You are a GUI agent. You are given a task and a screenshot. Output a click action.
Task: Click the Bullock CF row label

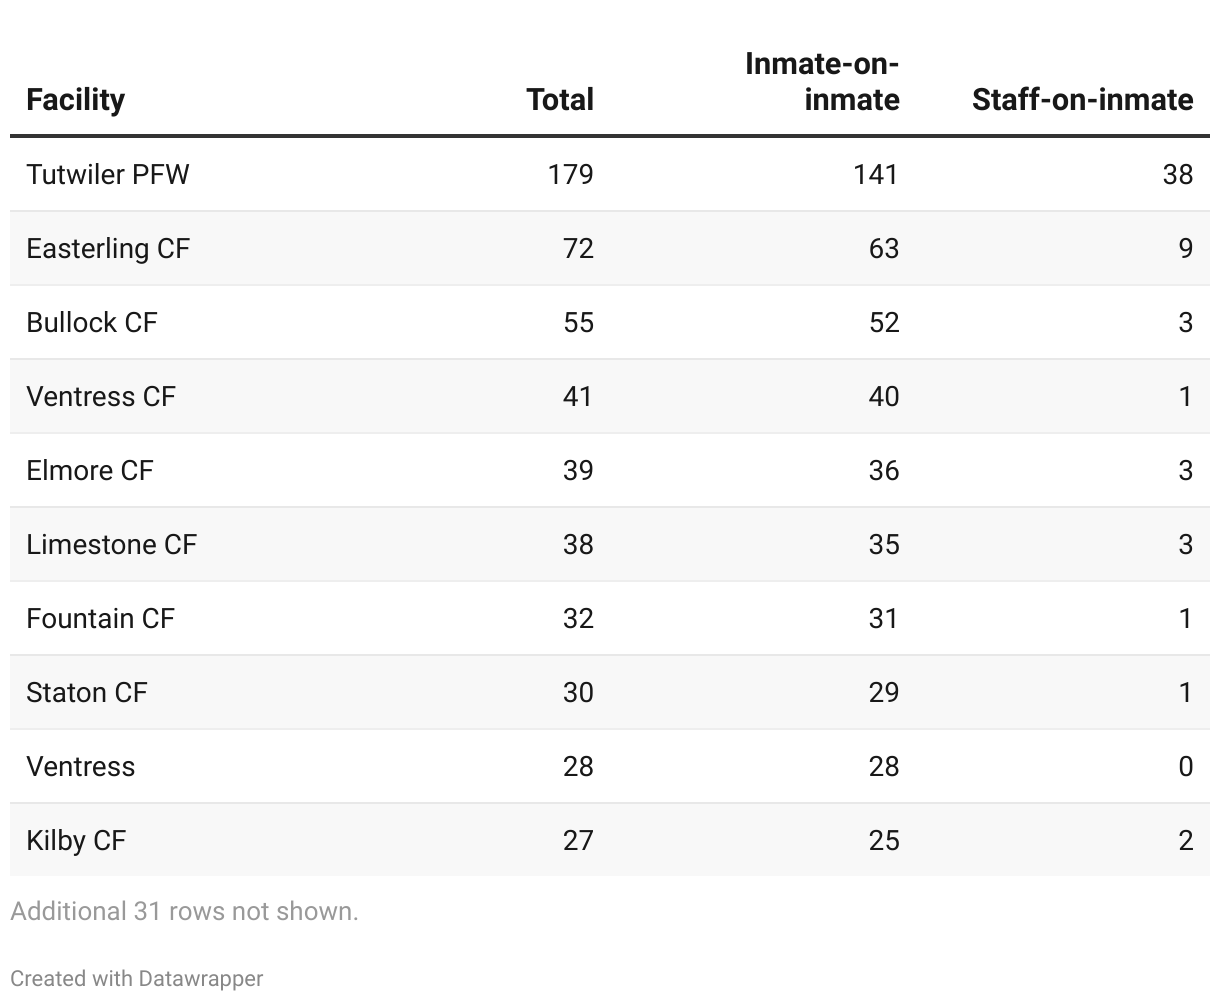click(92, 322)
